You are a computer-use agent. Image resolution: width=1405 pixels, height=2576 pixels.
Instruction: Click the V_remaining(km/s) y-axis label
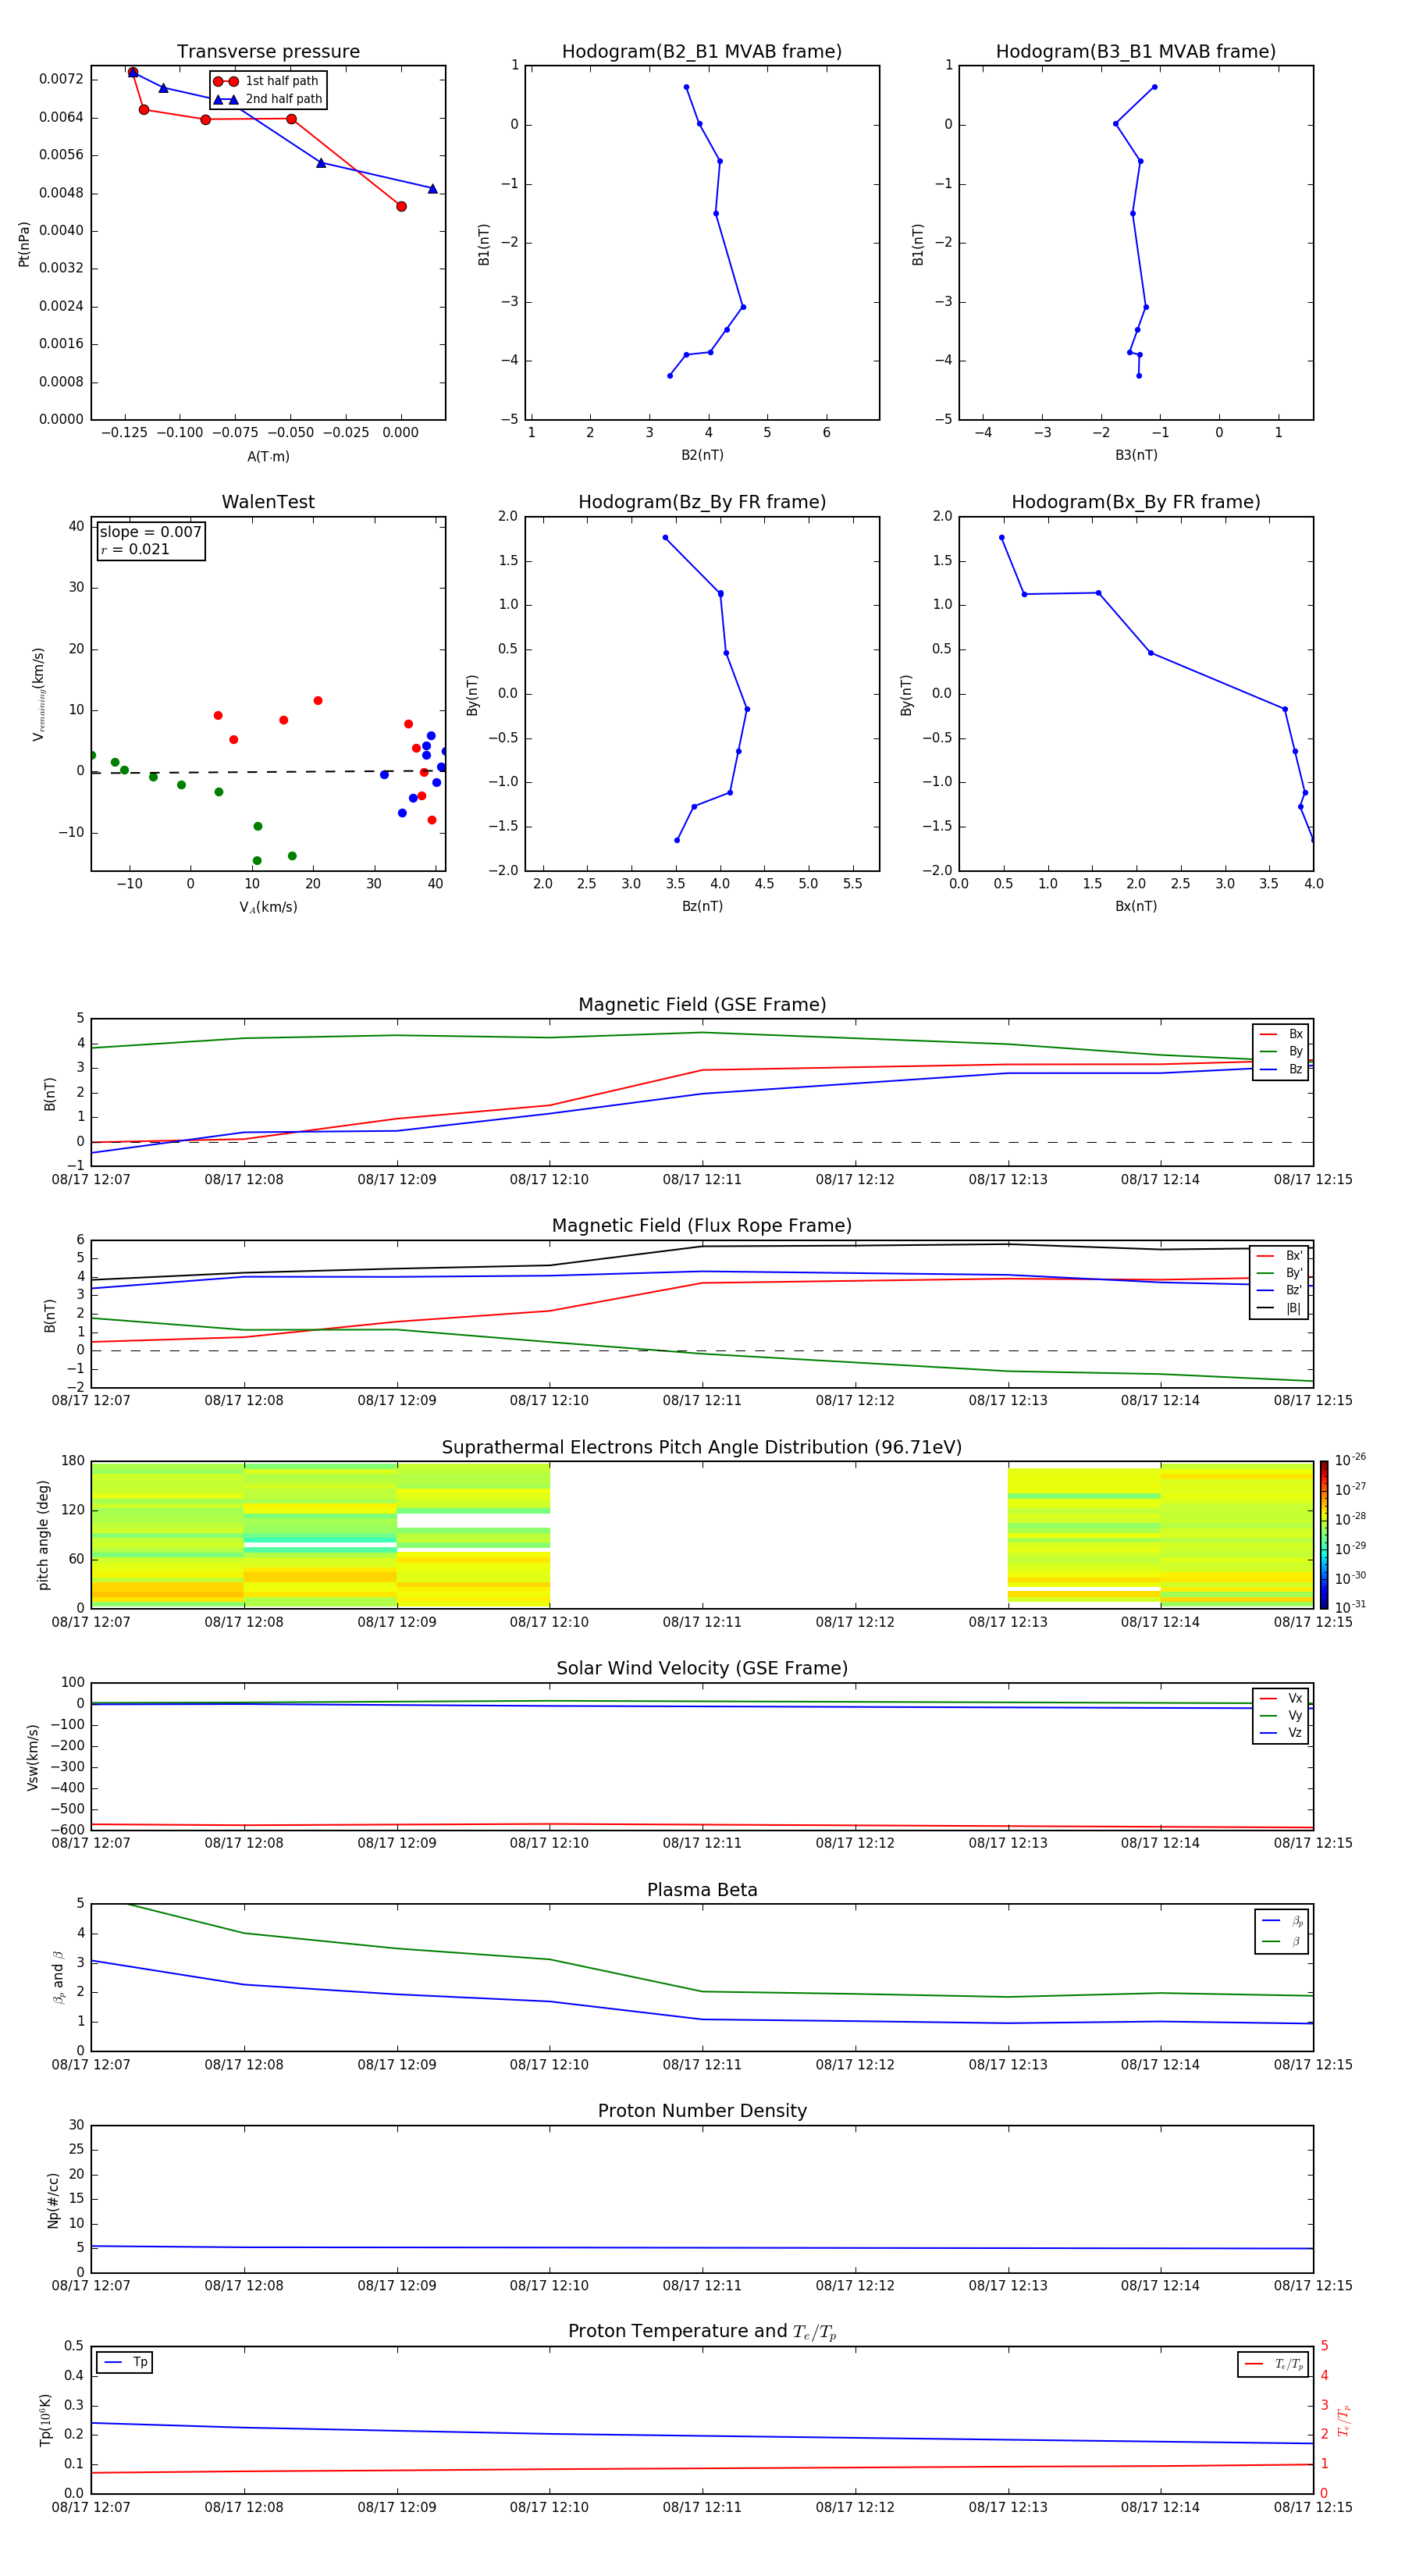point(39,694)
